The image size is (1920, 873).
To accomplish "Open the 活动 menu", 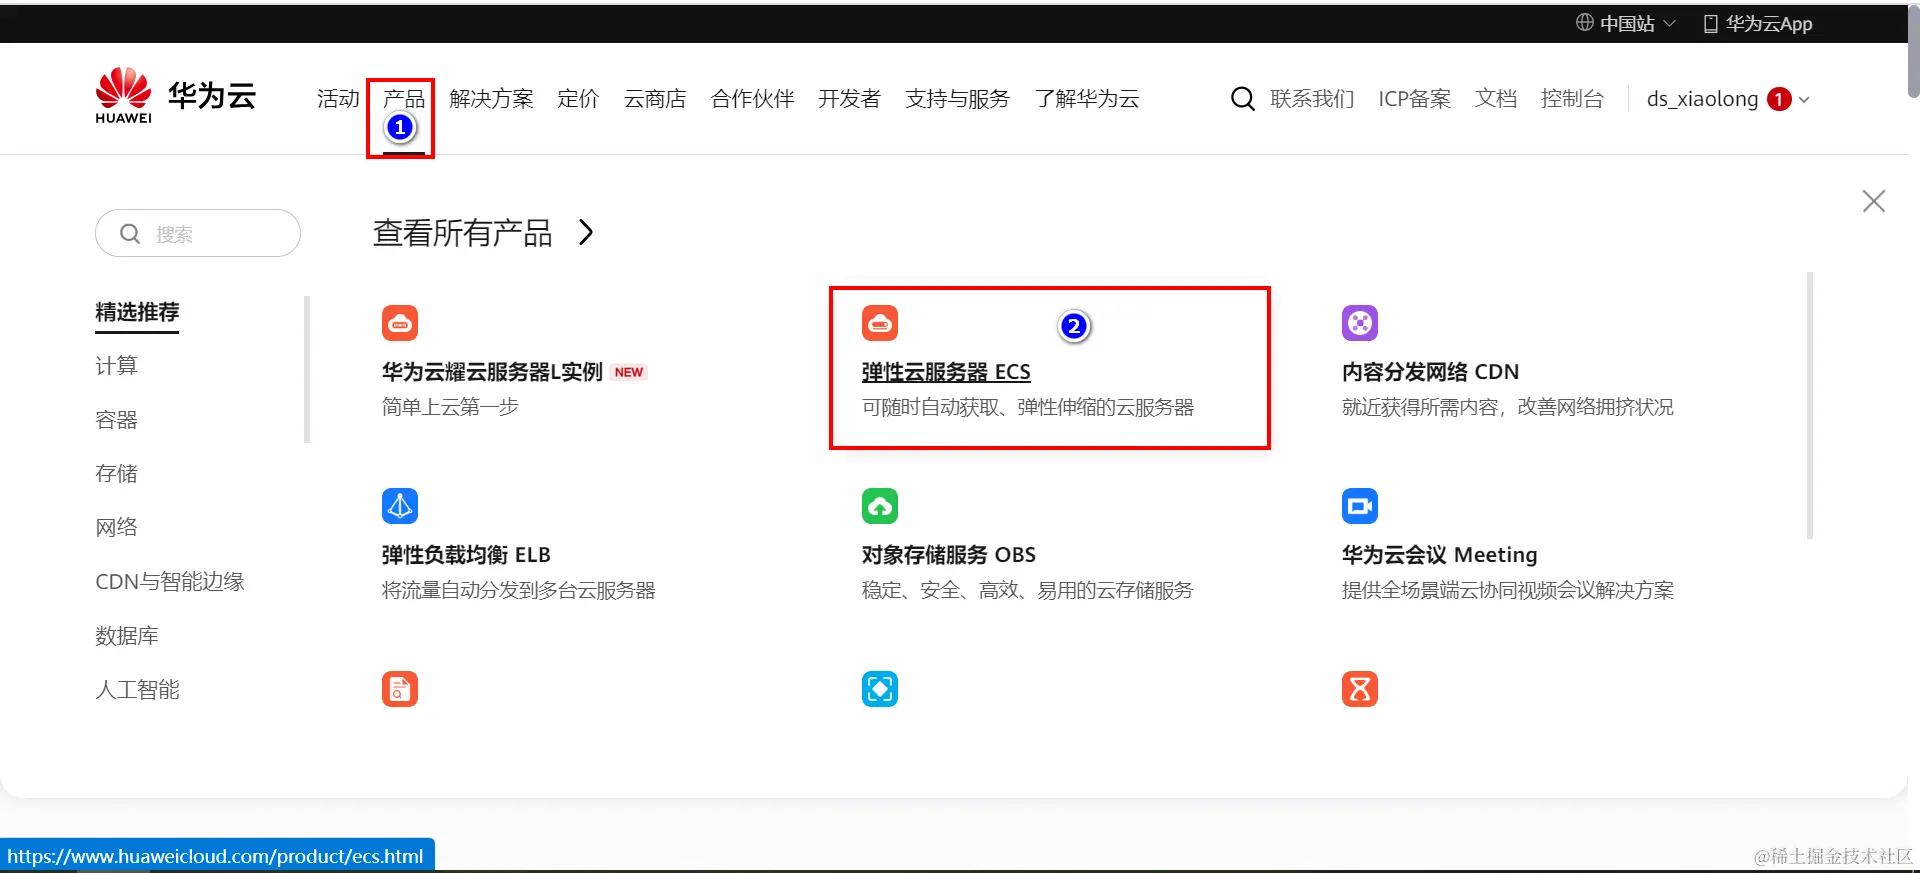I will (x=338, y=99).
